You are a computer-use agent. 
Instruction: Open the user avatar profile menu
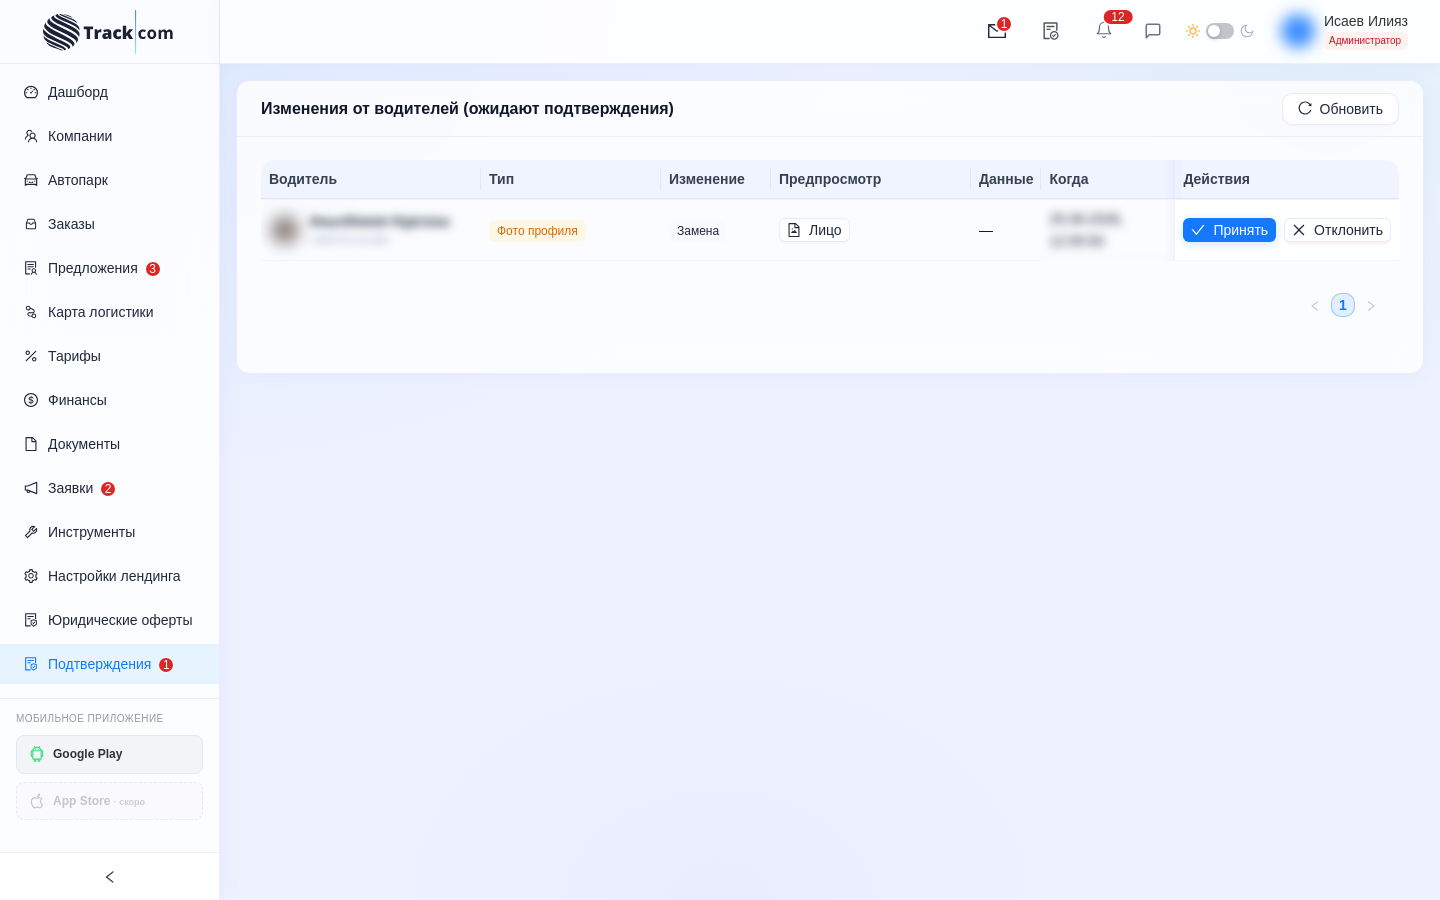click(1298, 31)
